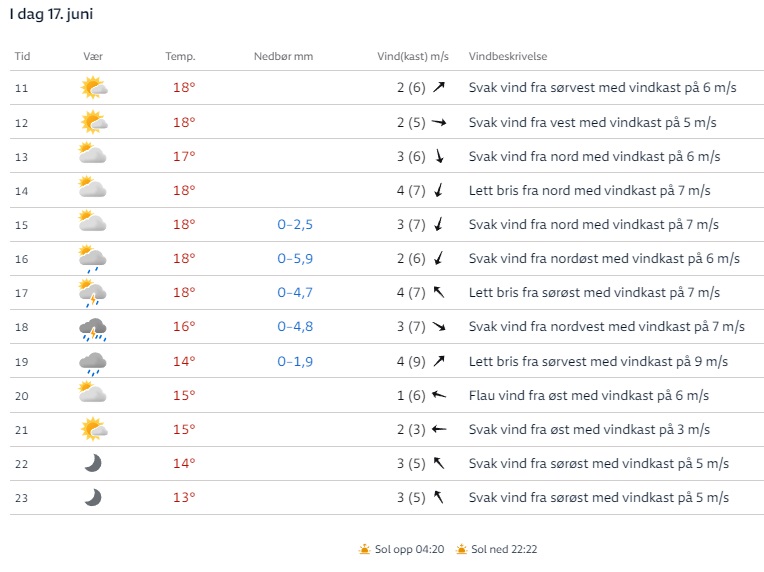Viewport: 764px width, 572px height.
Task: Click the wind arrow for hour 12
Action: point(438,123)
